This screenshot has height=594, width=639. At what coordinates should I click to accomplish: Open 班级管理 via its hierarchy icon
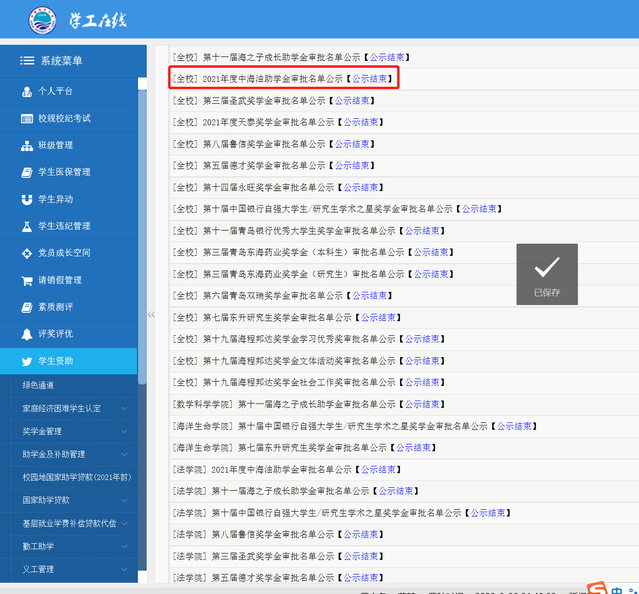[27, 145]
